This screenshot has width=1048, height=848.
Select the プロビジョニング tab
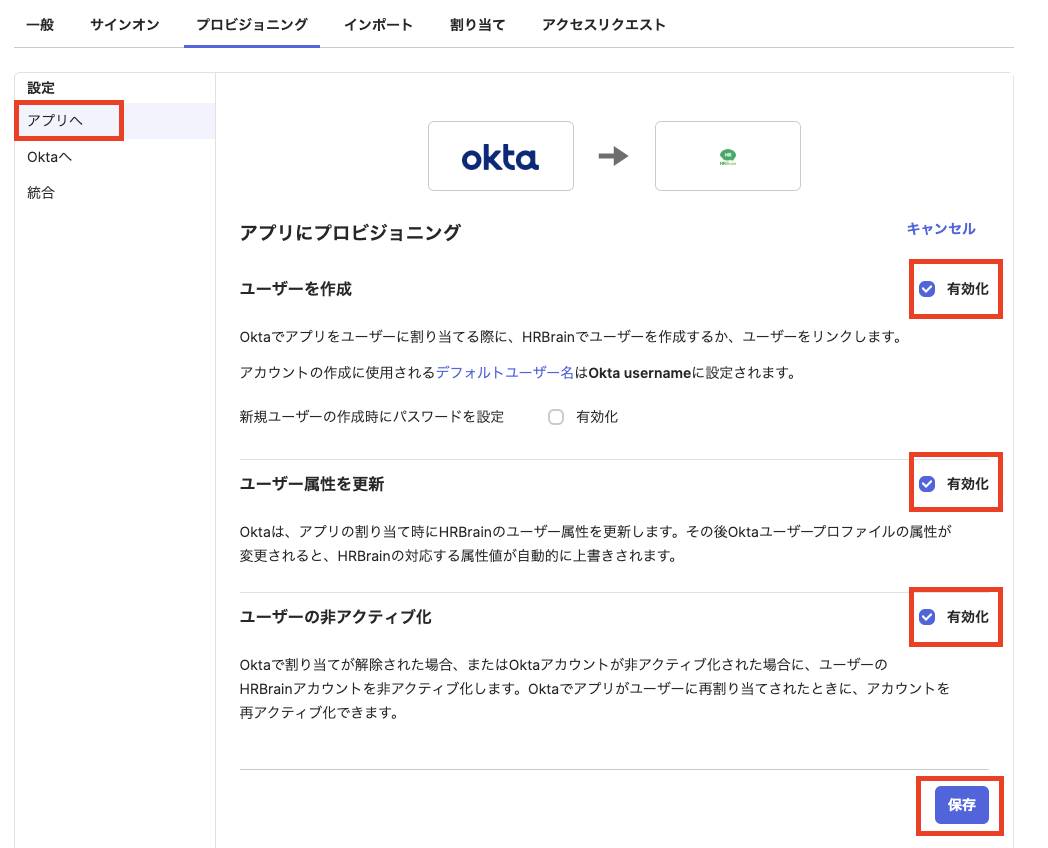(x=251, y=25)
